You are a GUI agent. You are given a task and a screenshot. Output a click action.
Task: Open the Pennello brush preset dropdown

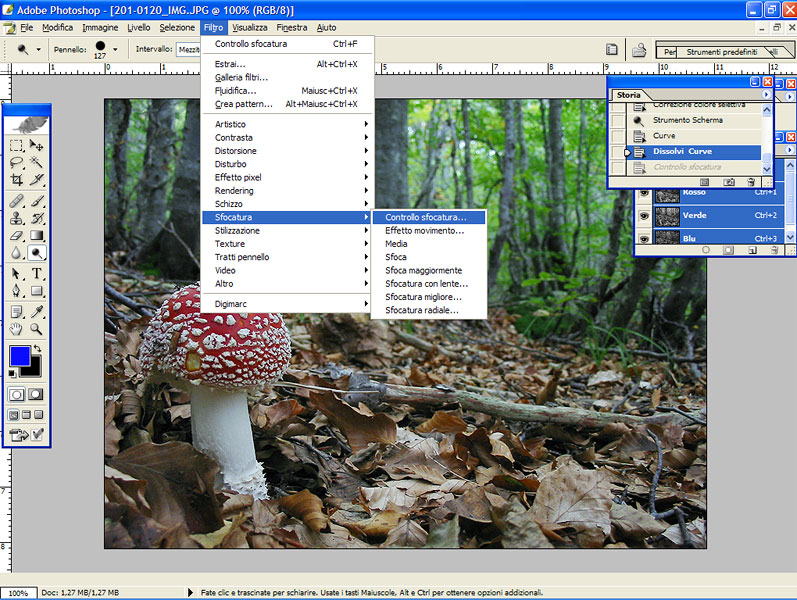(x=115, y=49)
